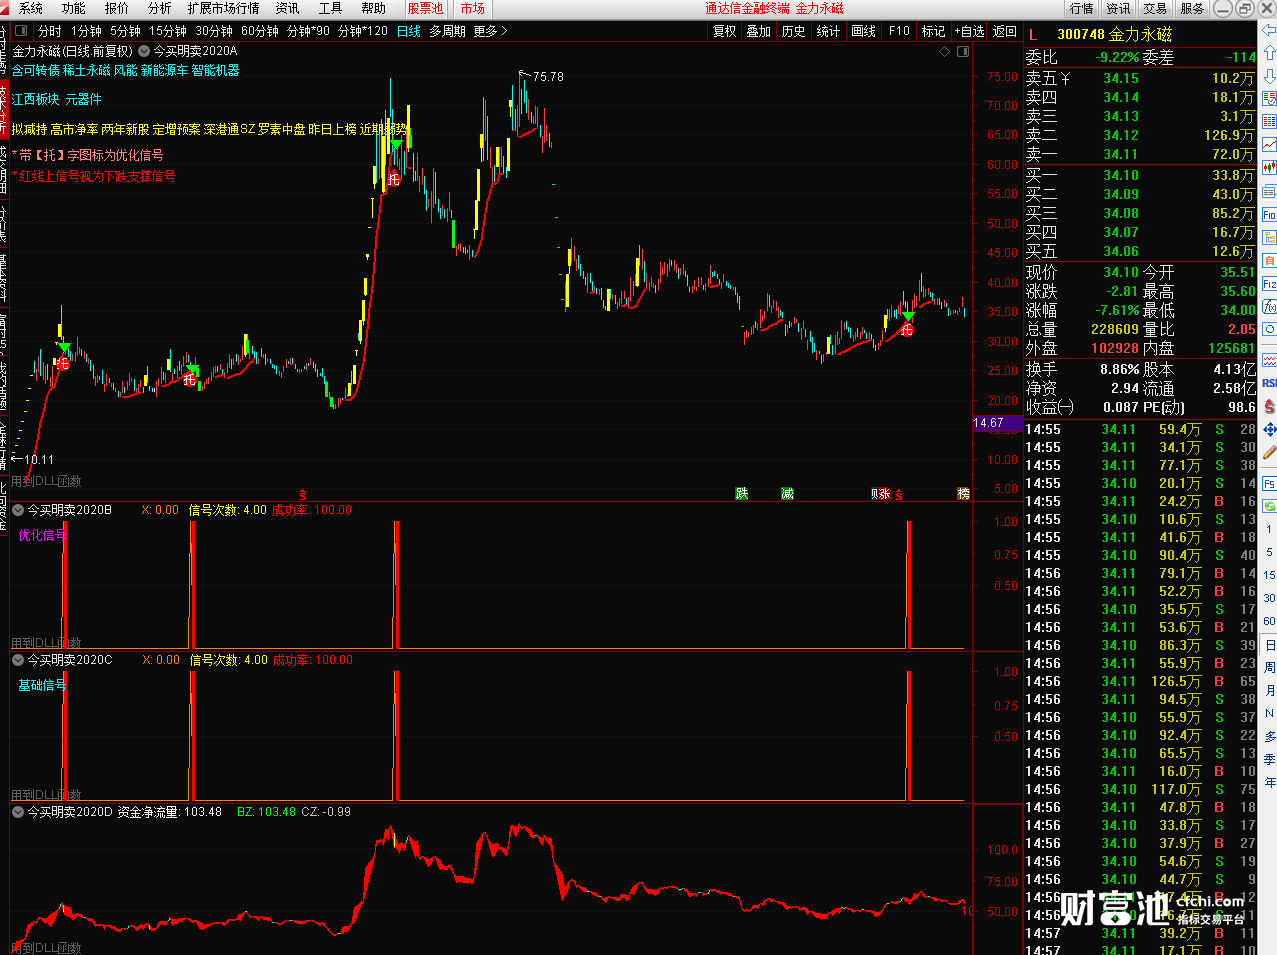The width and height of the screenshot is (1277, 955).
Task: Open the 帮助 menu
Action: click(x=374, y=8)
